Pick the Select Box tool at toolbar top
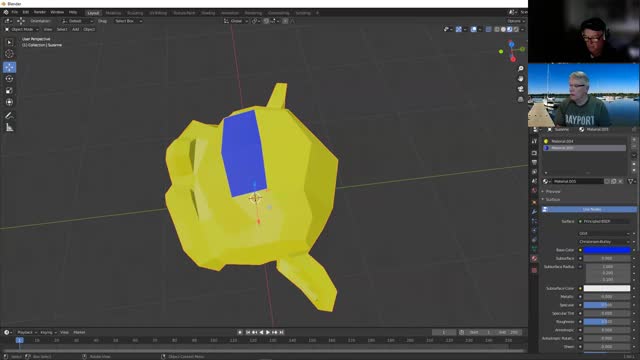Screen dimensions: 640x360 (9, 42)
